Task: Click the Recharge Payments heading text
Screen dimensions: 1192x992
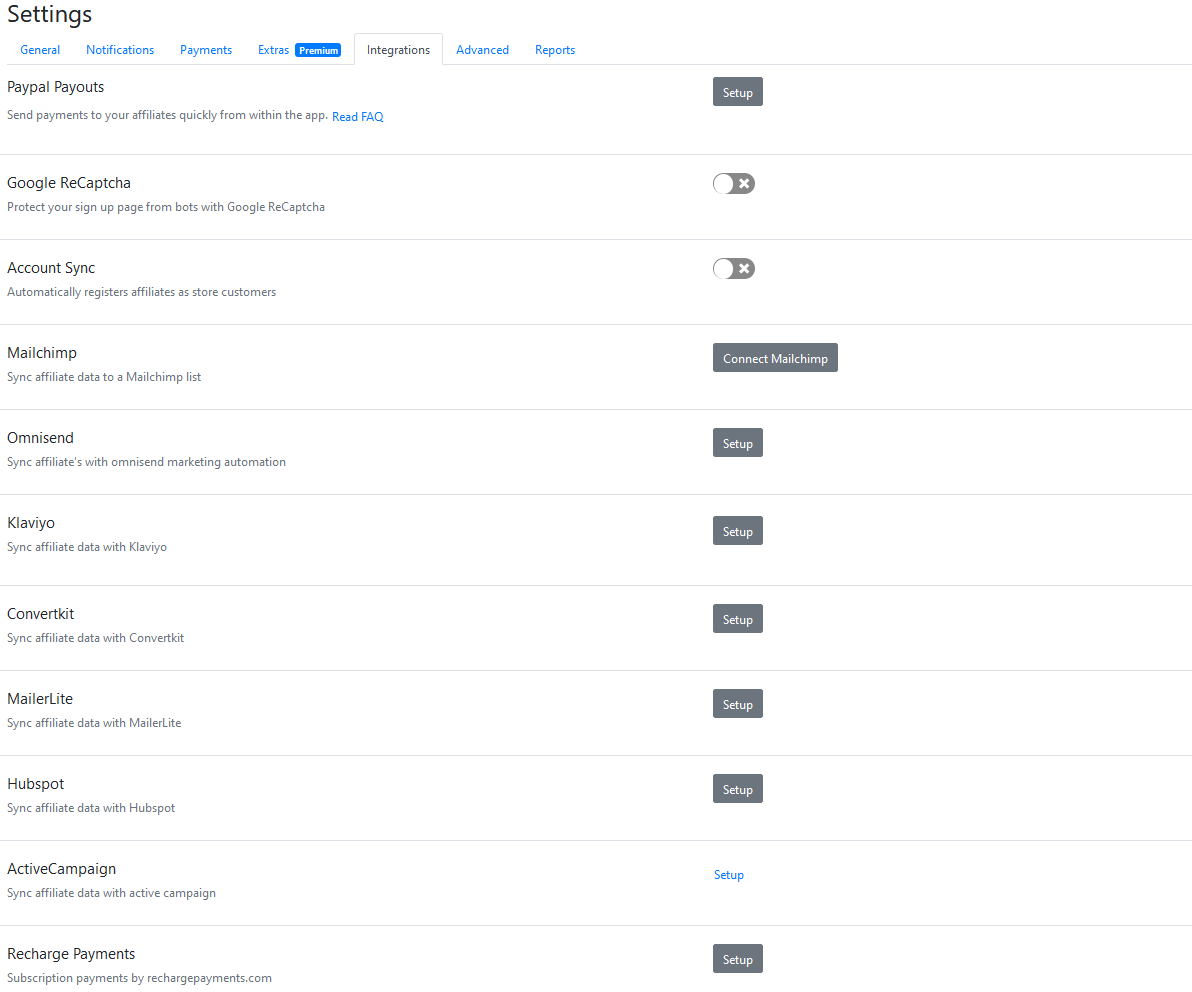Action: click(71, 954)
